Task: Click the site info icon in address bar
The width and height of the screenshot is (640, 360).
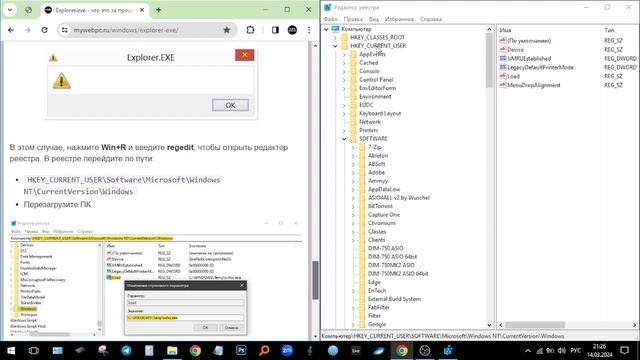Action: click(64, 30)
